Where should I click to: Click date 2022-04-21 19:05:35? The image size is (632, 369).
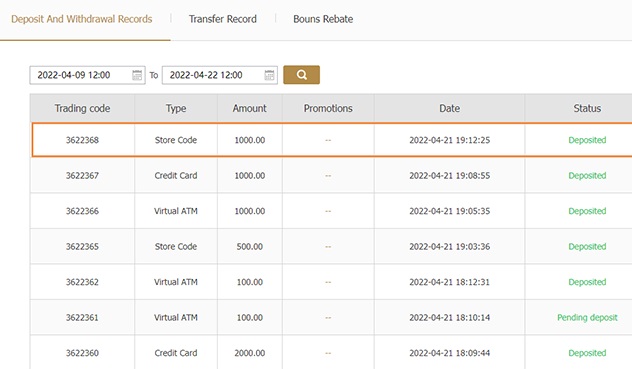[449, 211]
